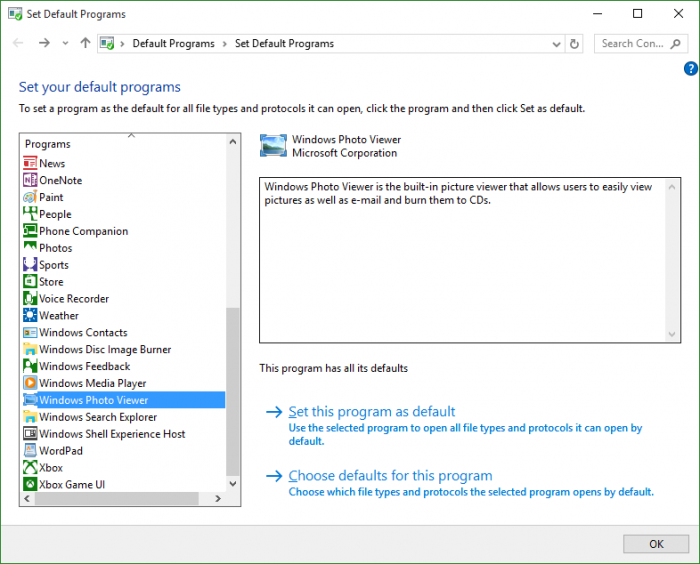
Task: Click the People app icon
Action: click(x=30, y=214)
